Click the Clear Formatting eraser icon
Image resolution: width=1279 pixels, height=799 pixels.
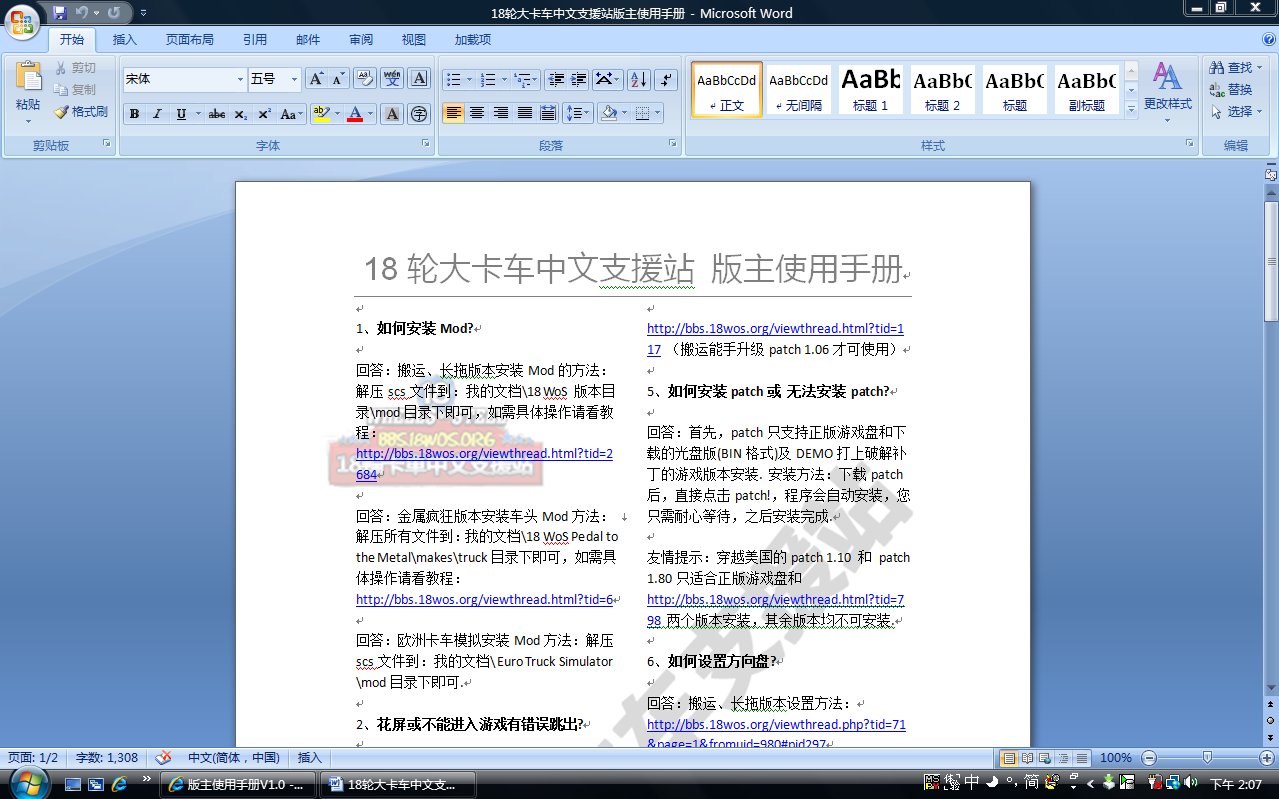(365, 79)
